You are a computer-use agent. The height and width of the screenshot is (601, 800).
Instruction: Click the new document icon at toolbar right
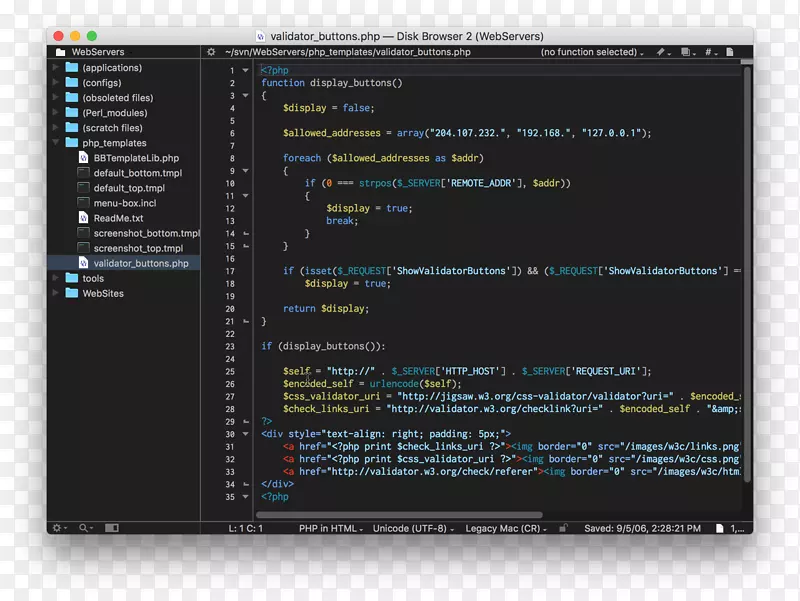click(729, 51)
